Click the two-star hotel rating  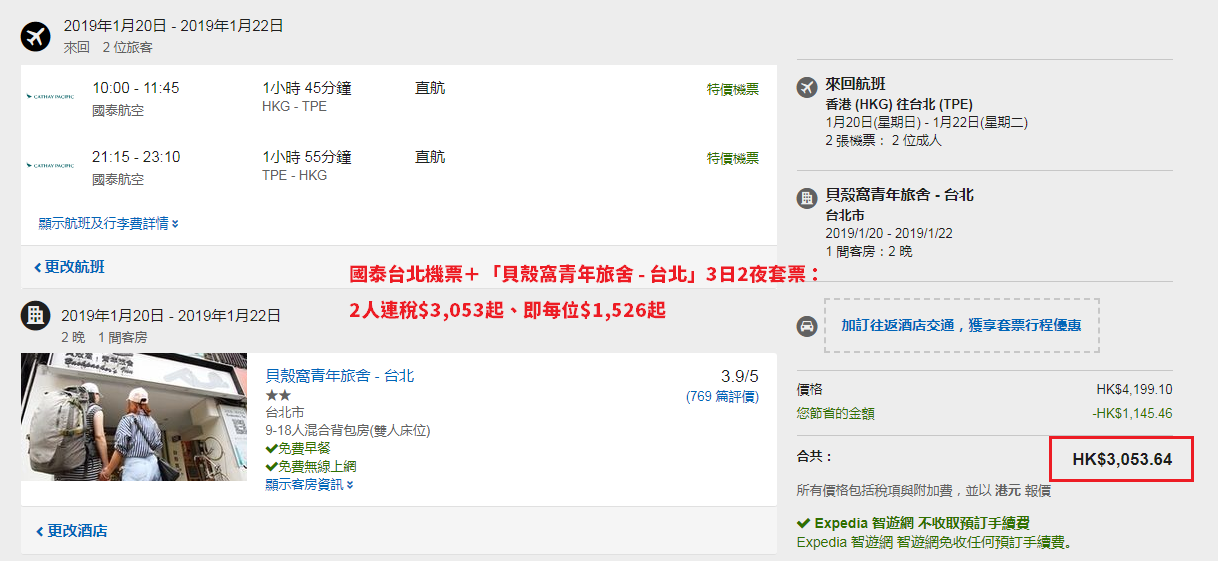coord(277,396)
